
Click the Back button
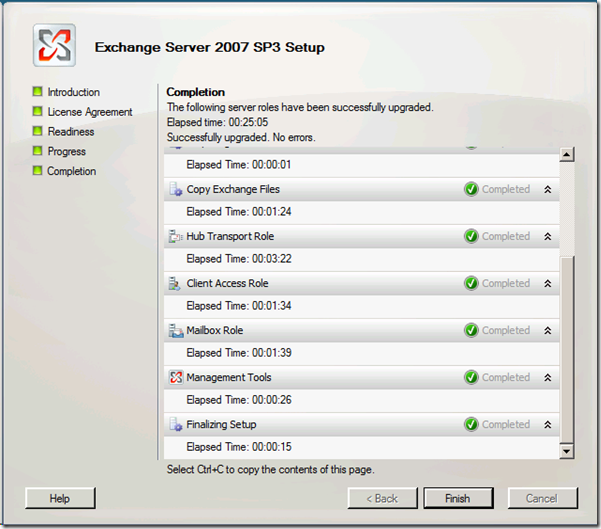[x=383, y=498]
